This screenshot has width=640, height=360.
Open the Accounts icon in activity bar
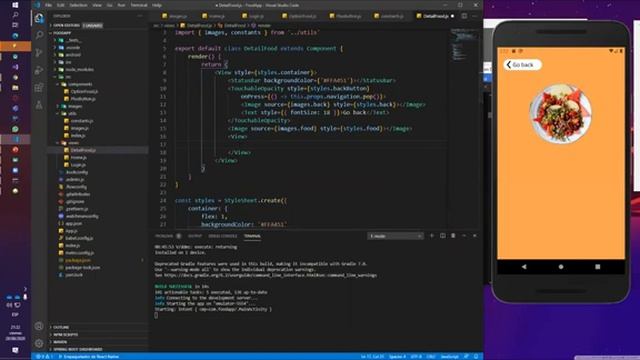(39, 326)
